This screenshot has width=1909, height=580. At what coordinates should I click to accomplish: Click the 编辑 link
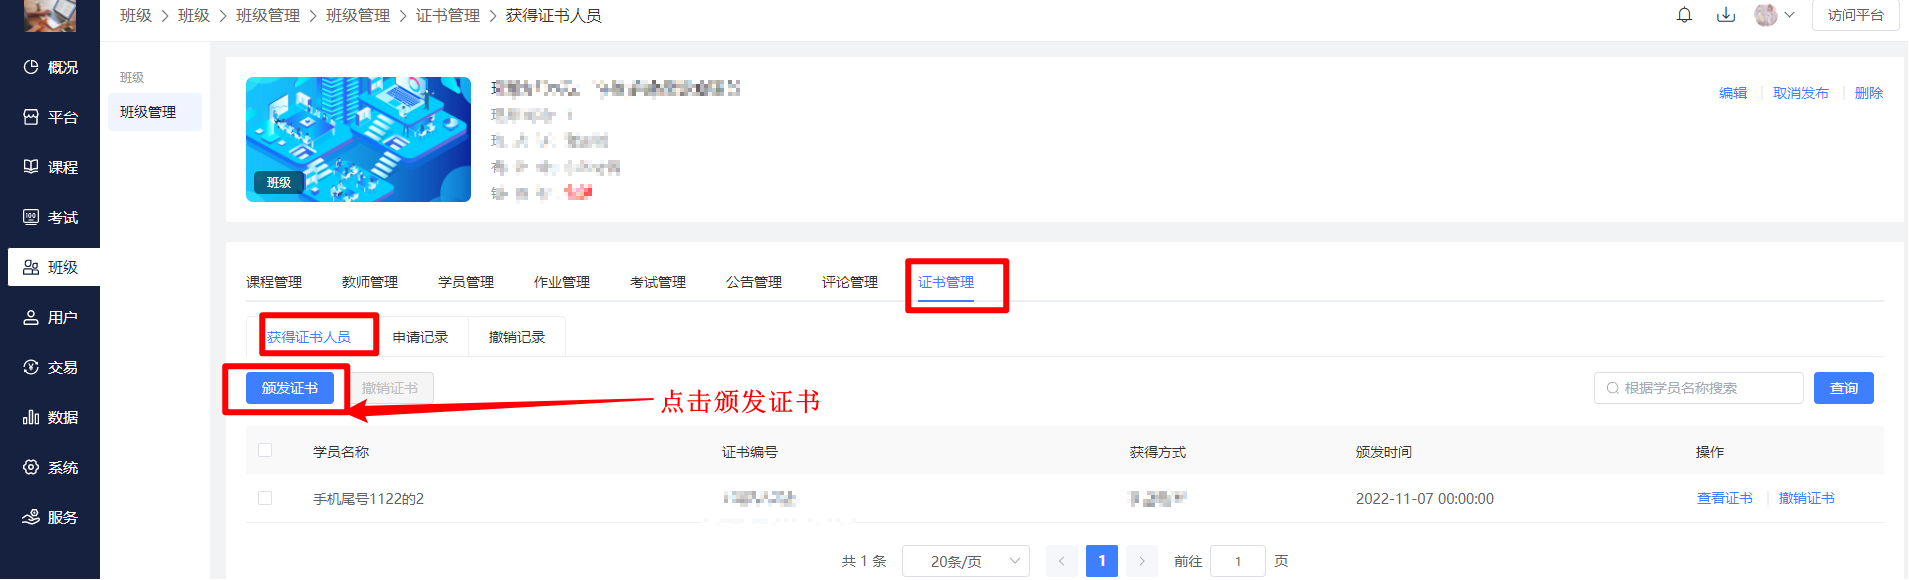point(1733,93)
